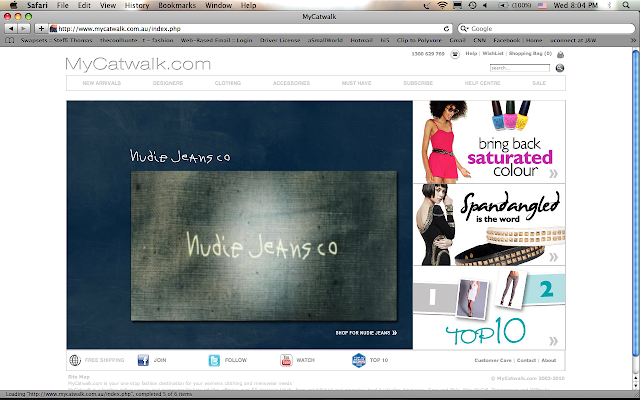This screenshot has width=640, height=400.
Task: Click the Hotmail bookmark
Action: [x=361, y=40]
